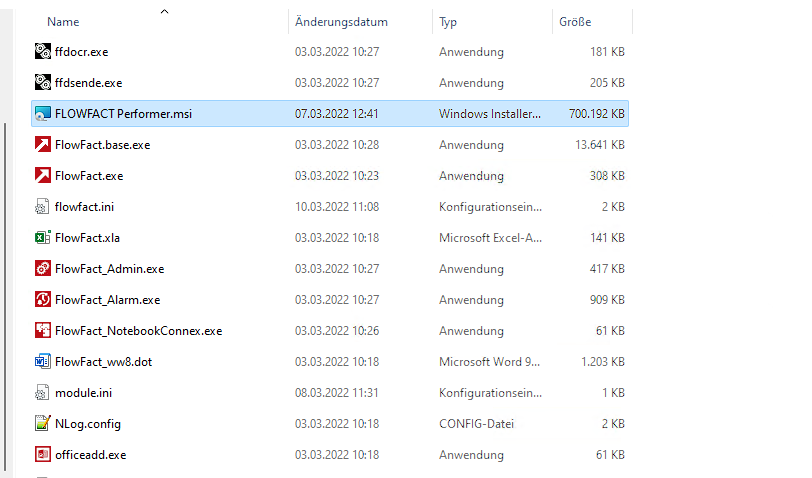
Task: Click the size 909 KB
Action: coord(607,300)
